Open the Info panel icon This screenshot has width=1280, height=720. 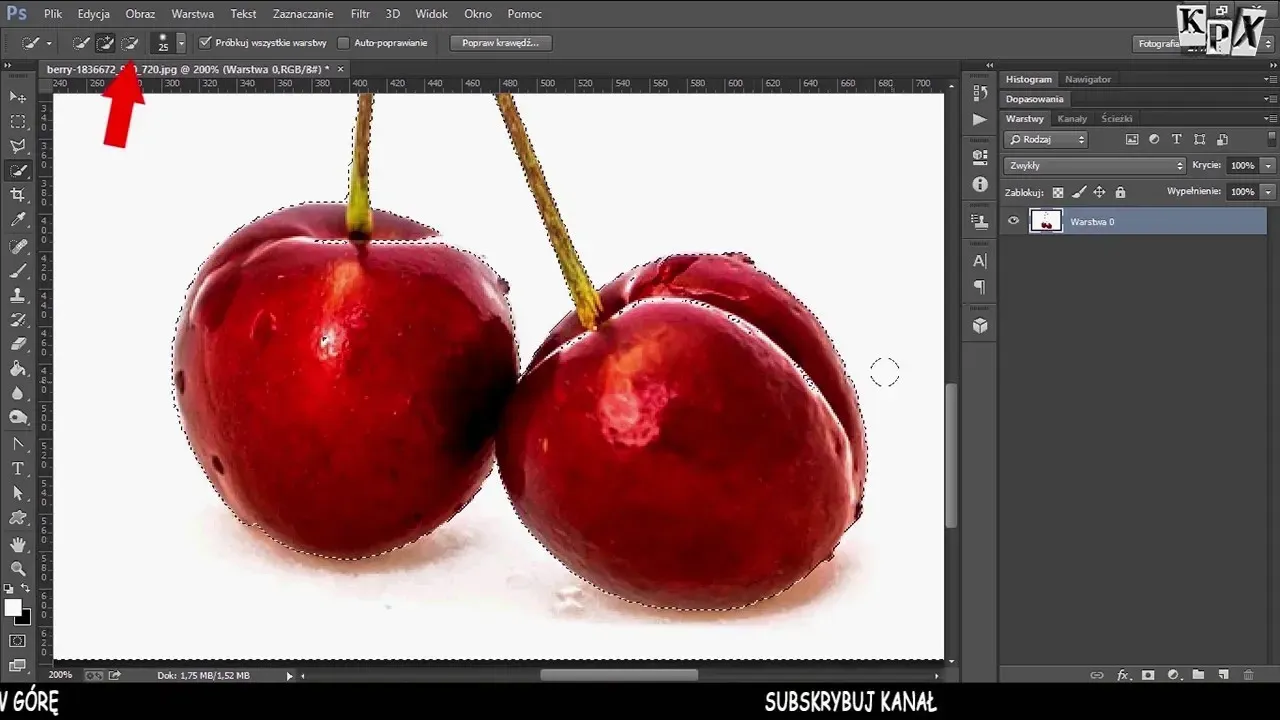pyautogui.click(x=979, y=185)
